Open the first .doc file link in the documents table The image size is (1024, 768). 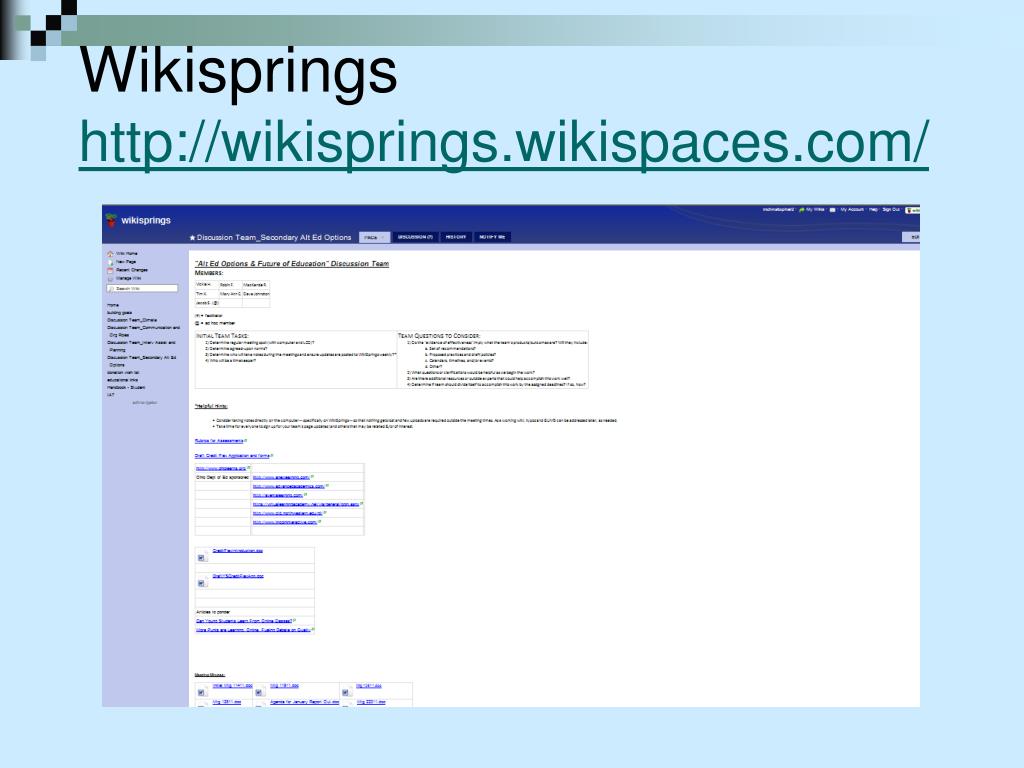point(238,551)
